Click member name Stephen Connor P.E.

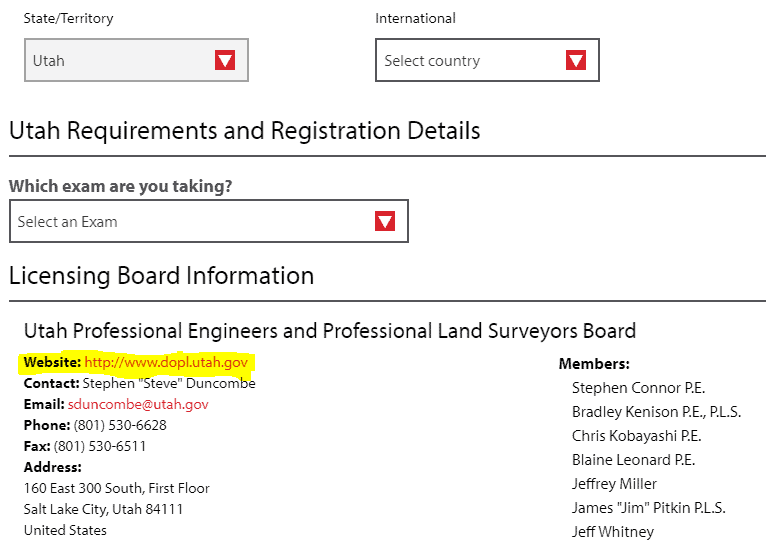click(640, 388)
